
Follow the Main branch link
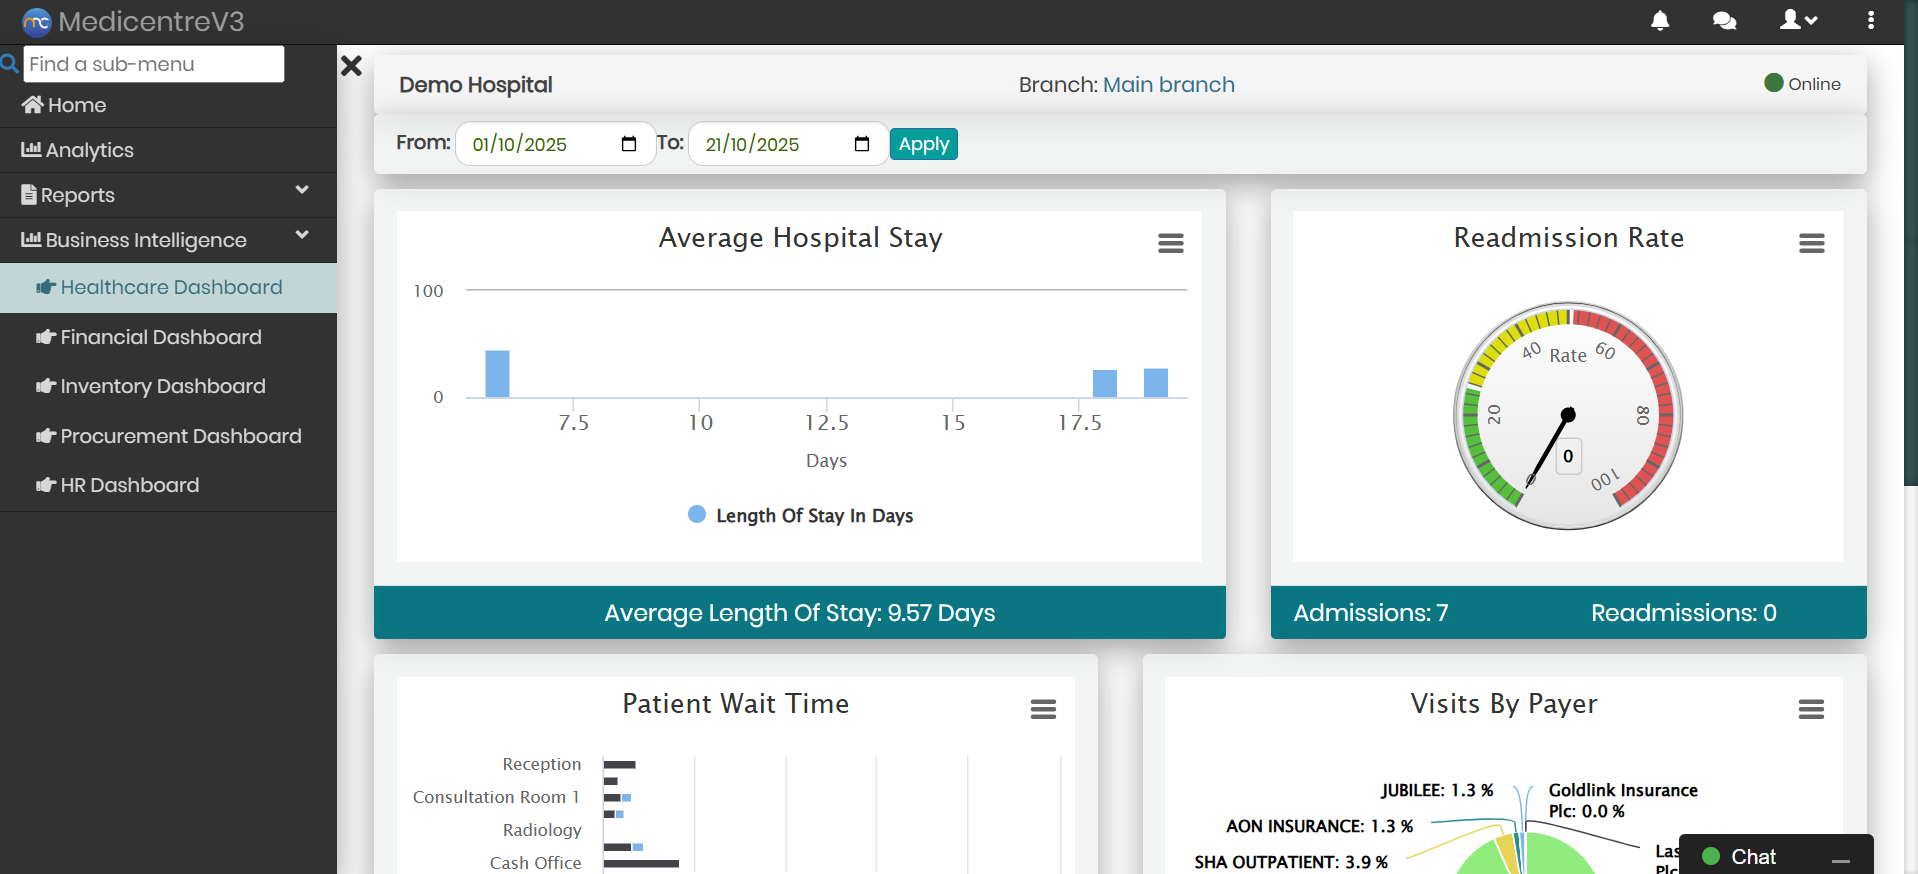(1168, 85)
